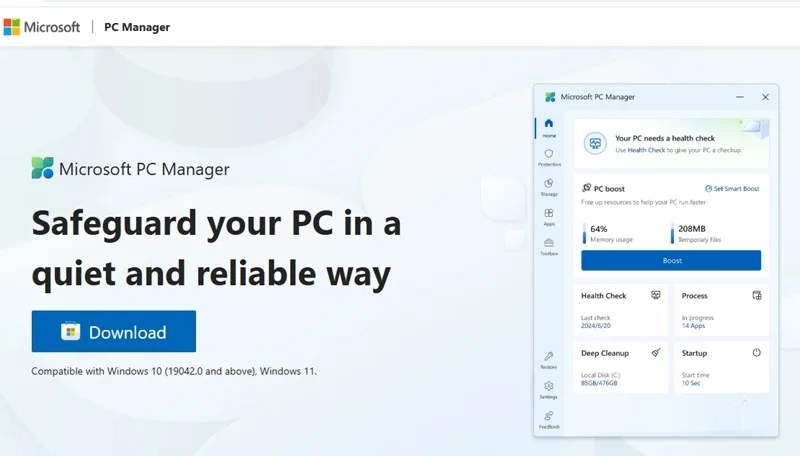This screenshot has height=456, width=800.
Task: Open the Process card
Action: click(x=721, y=310)
